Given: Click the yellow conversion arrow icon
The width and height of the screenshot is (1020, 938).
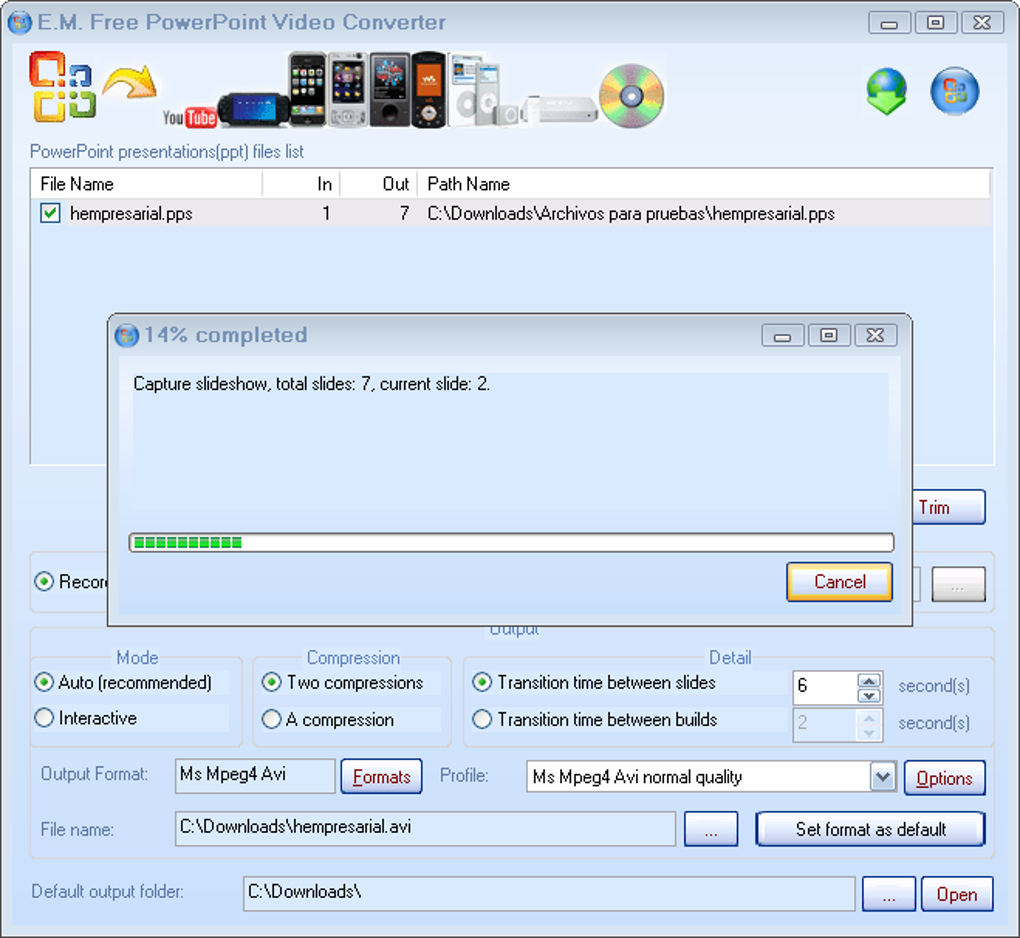Looking at the screenshot, I should tap(130, 83).
